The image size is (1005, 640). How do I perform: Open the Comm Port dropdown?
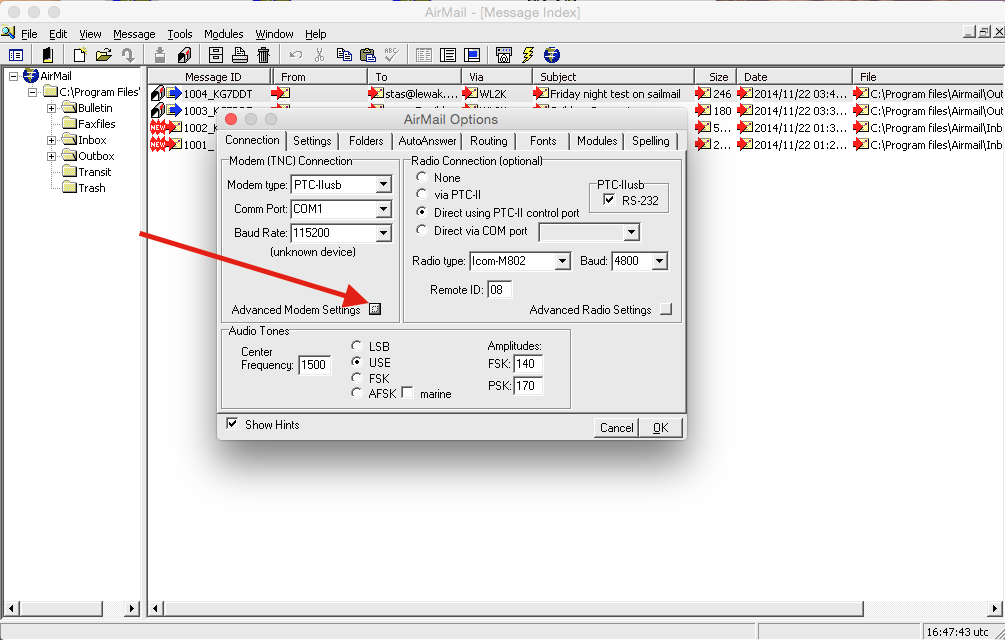pos(383,209)
